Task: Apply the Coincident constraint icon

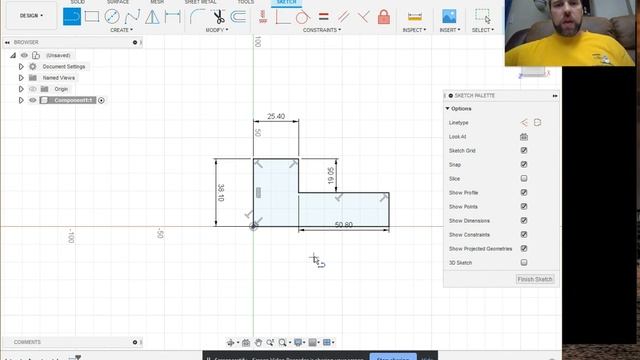Action: [282, 17]
